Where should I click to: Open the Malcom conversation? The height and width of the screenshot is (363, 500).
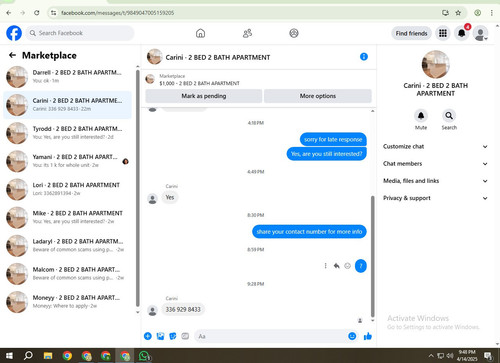(x=68, y=274)
